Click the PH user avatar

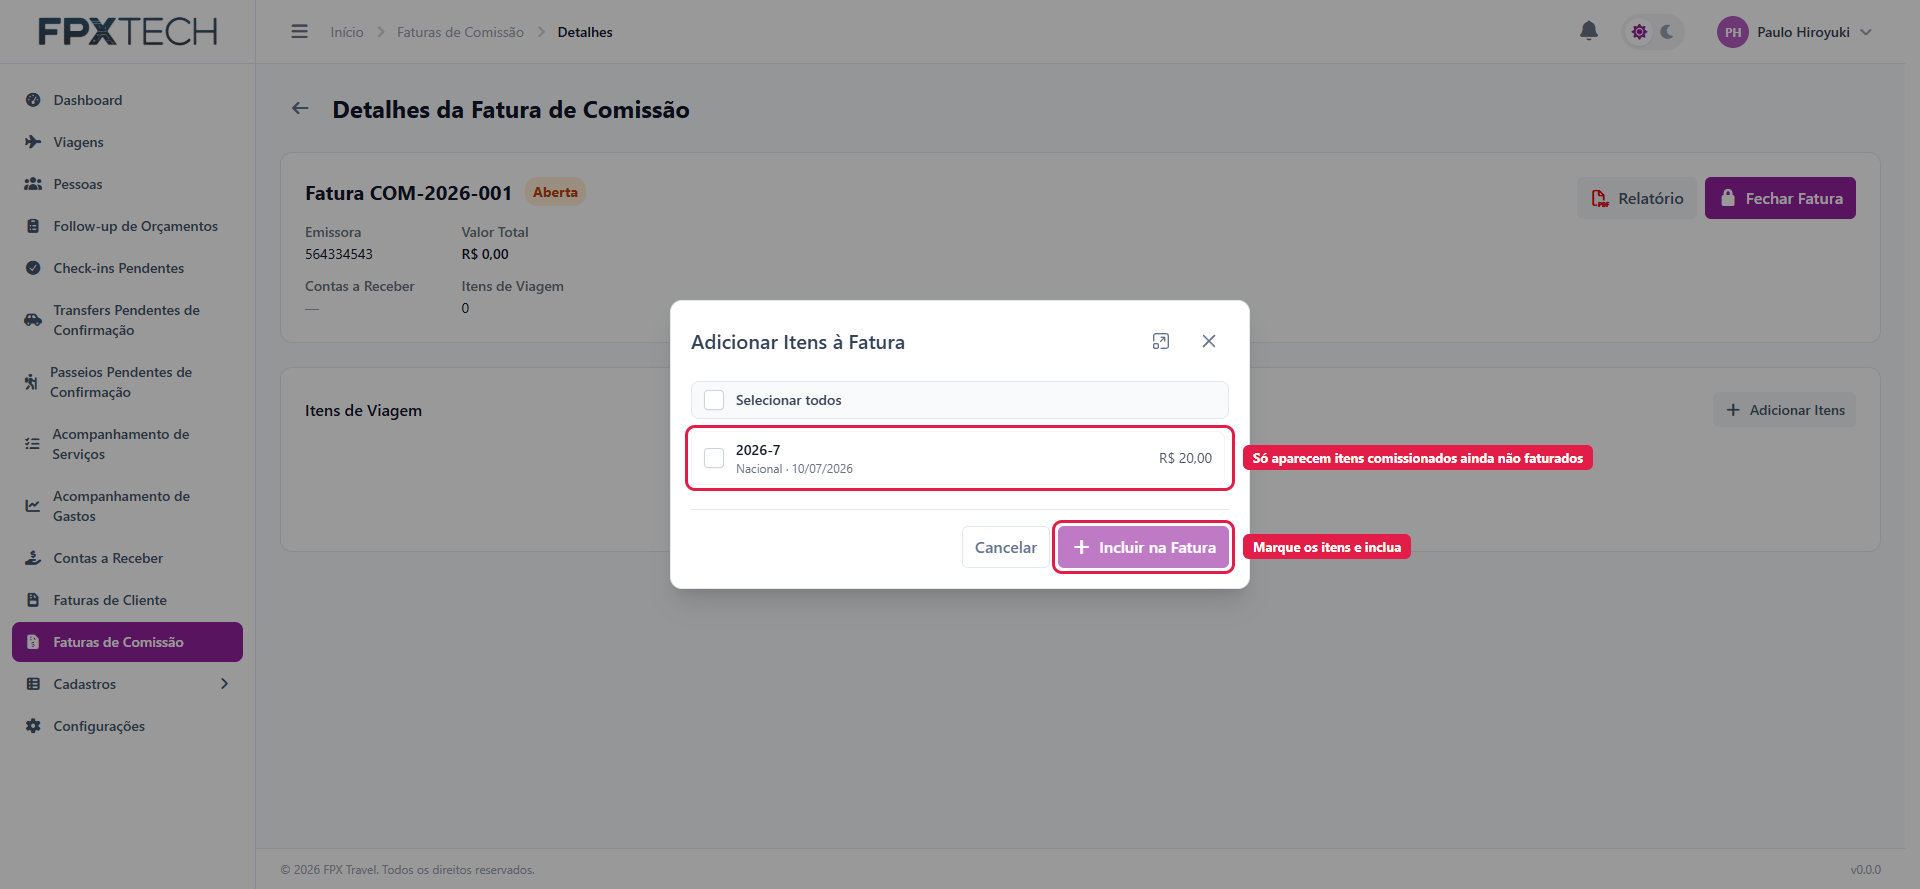point(1732,32)
